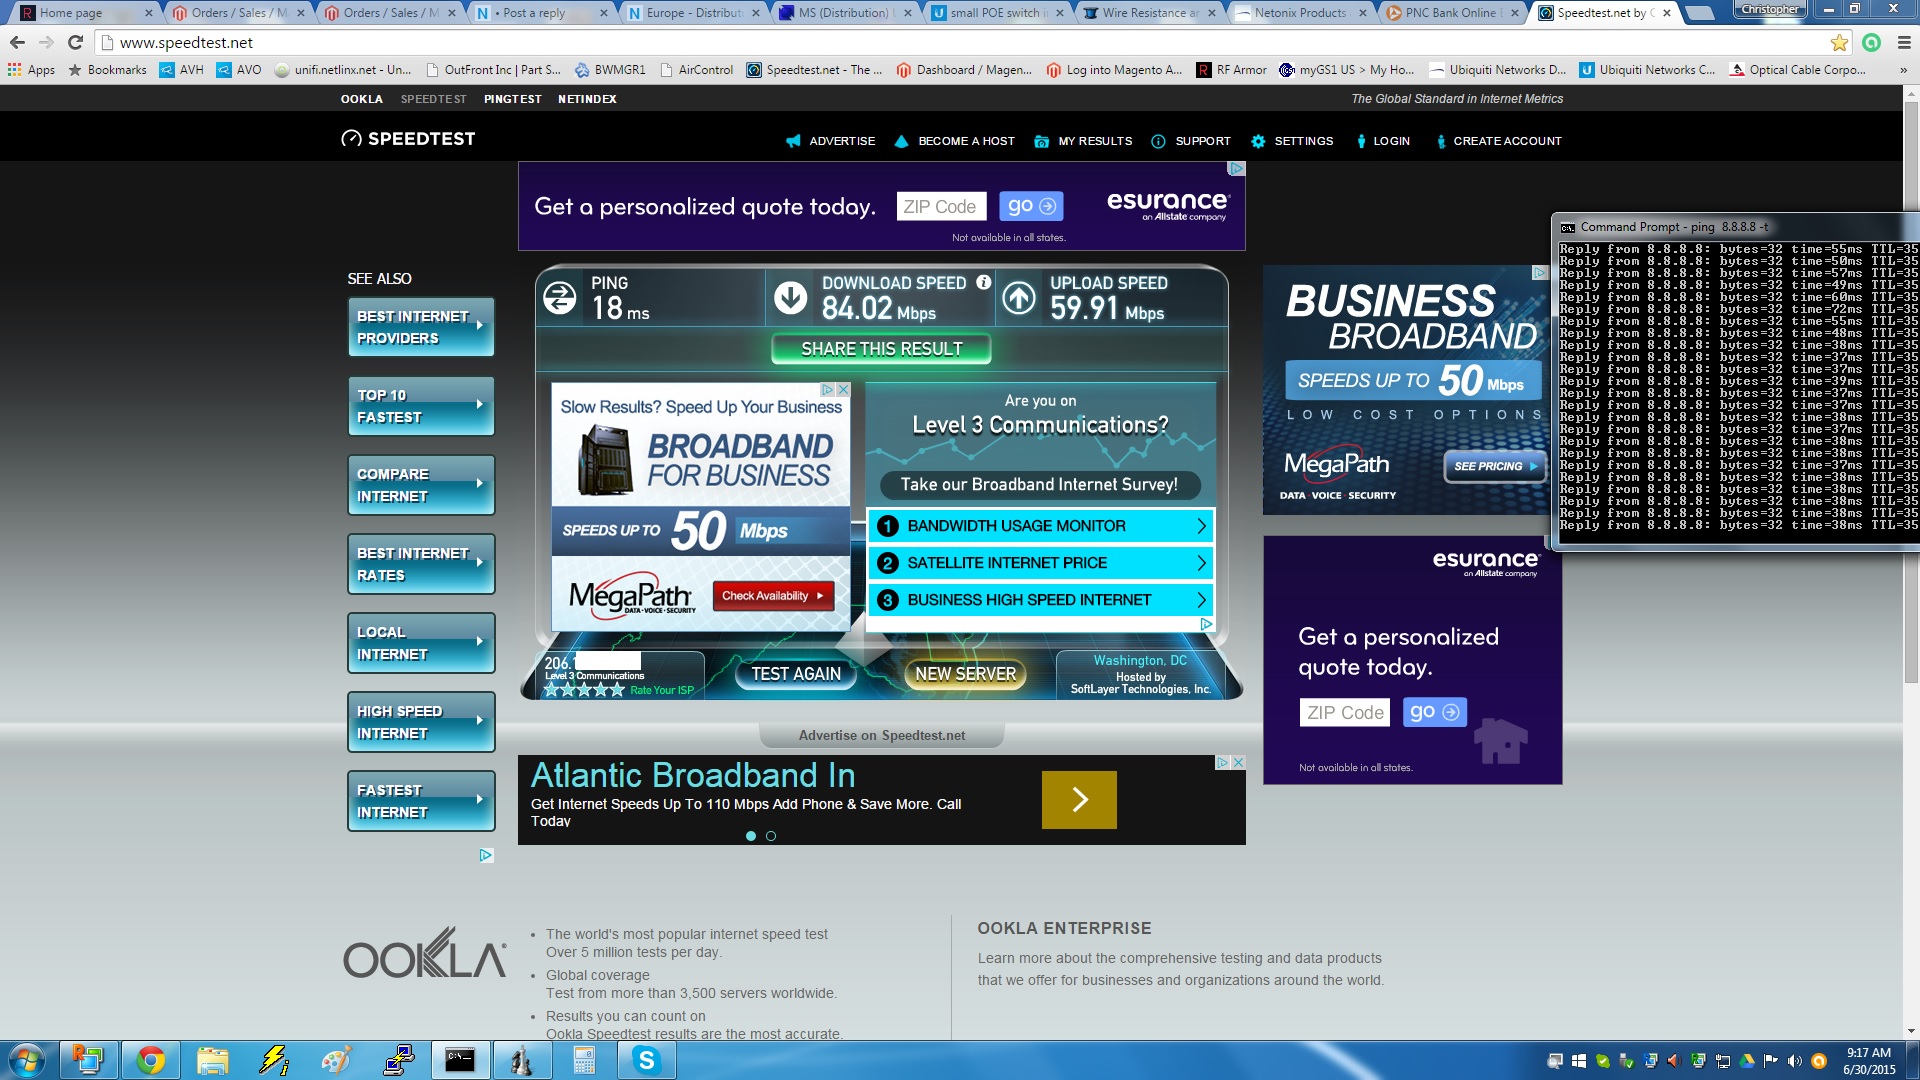Click the Chrome bookmark star icon
This screenshot has height=1080, width=1920.
point(1838,42)
